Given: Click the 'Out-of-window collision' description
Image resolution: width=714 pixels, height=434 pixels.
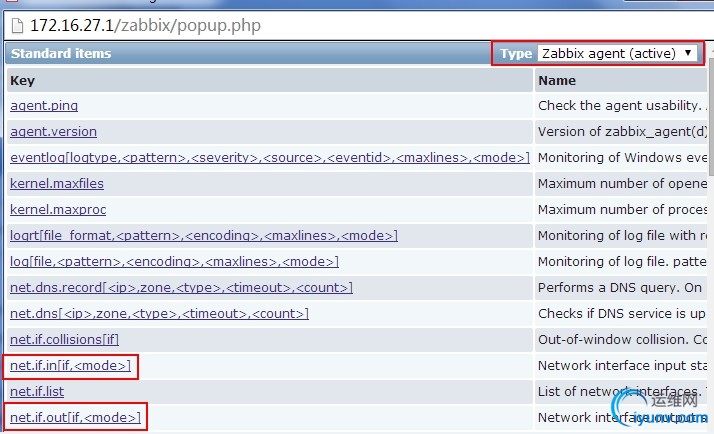Looking at the screenshot, I should tap(622, 339).
